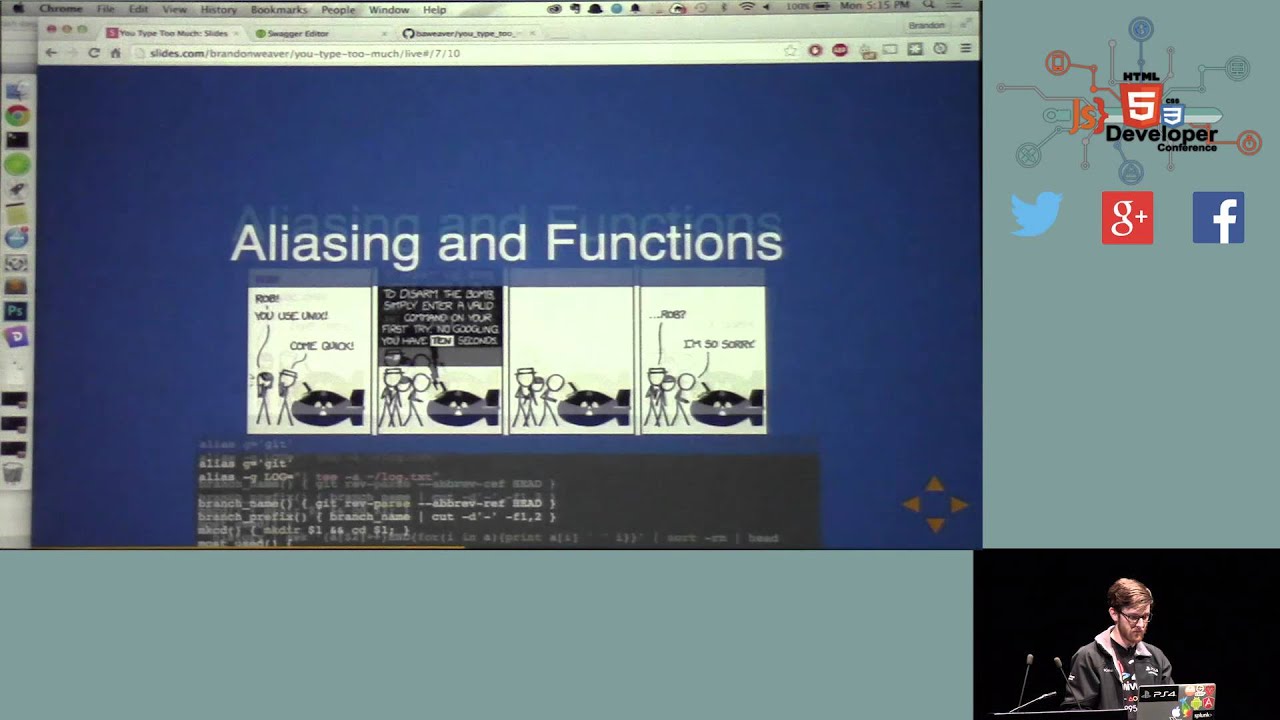Open the People menu
Image resolution: width=1280 pixels, height=720 pixels.
point(338,9)
